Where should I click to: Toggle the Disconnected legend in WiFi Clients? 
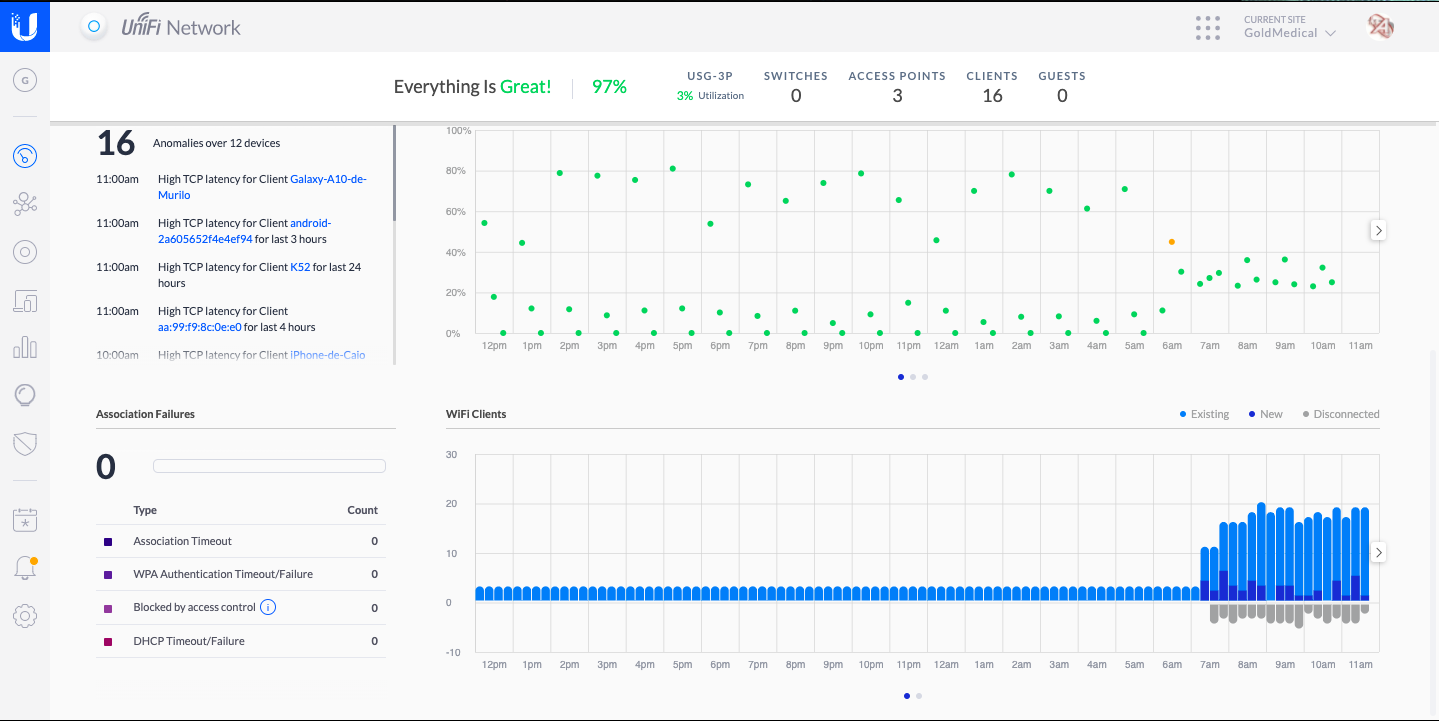[x=1340, y=414]
